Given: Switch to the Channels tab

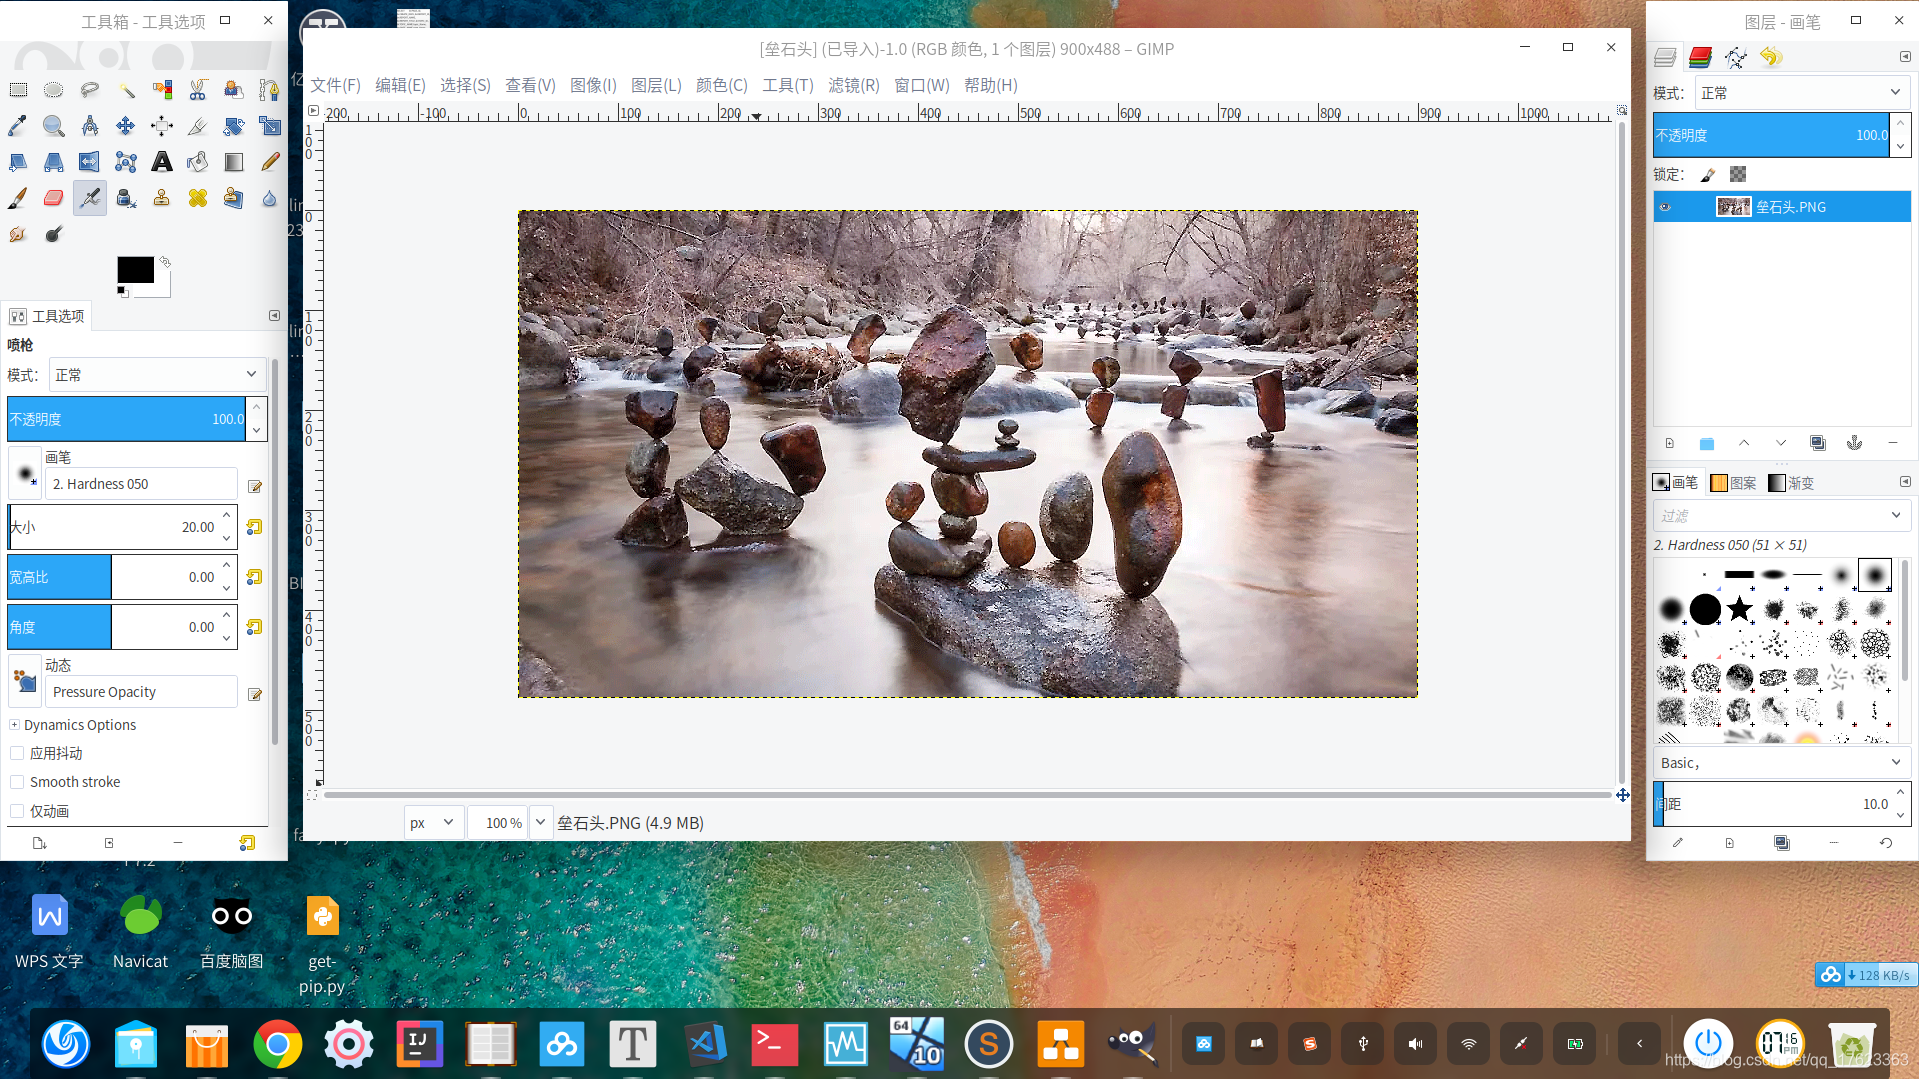Looking at the screenshot, I should [x=1700, y=57].
